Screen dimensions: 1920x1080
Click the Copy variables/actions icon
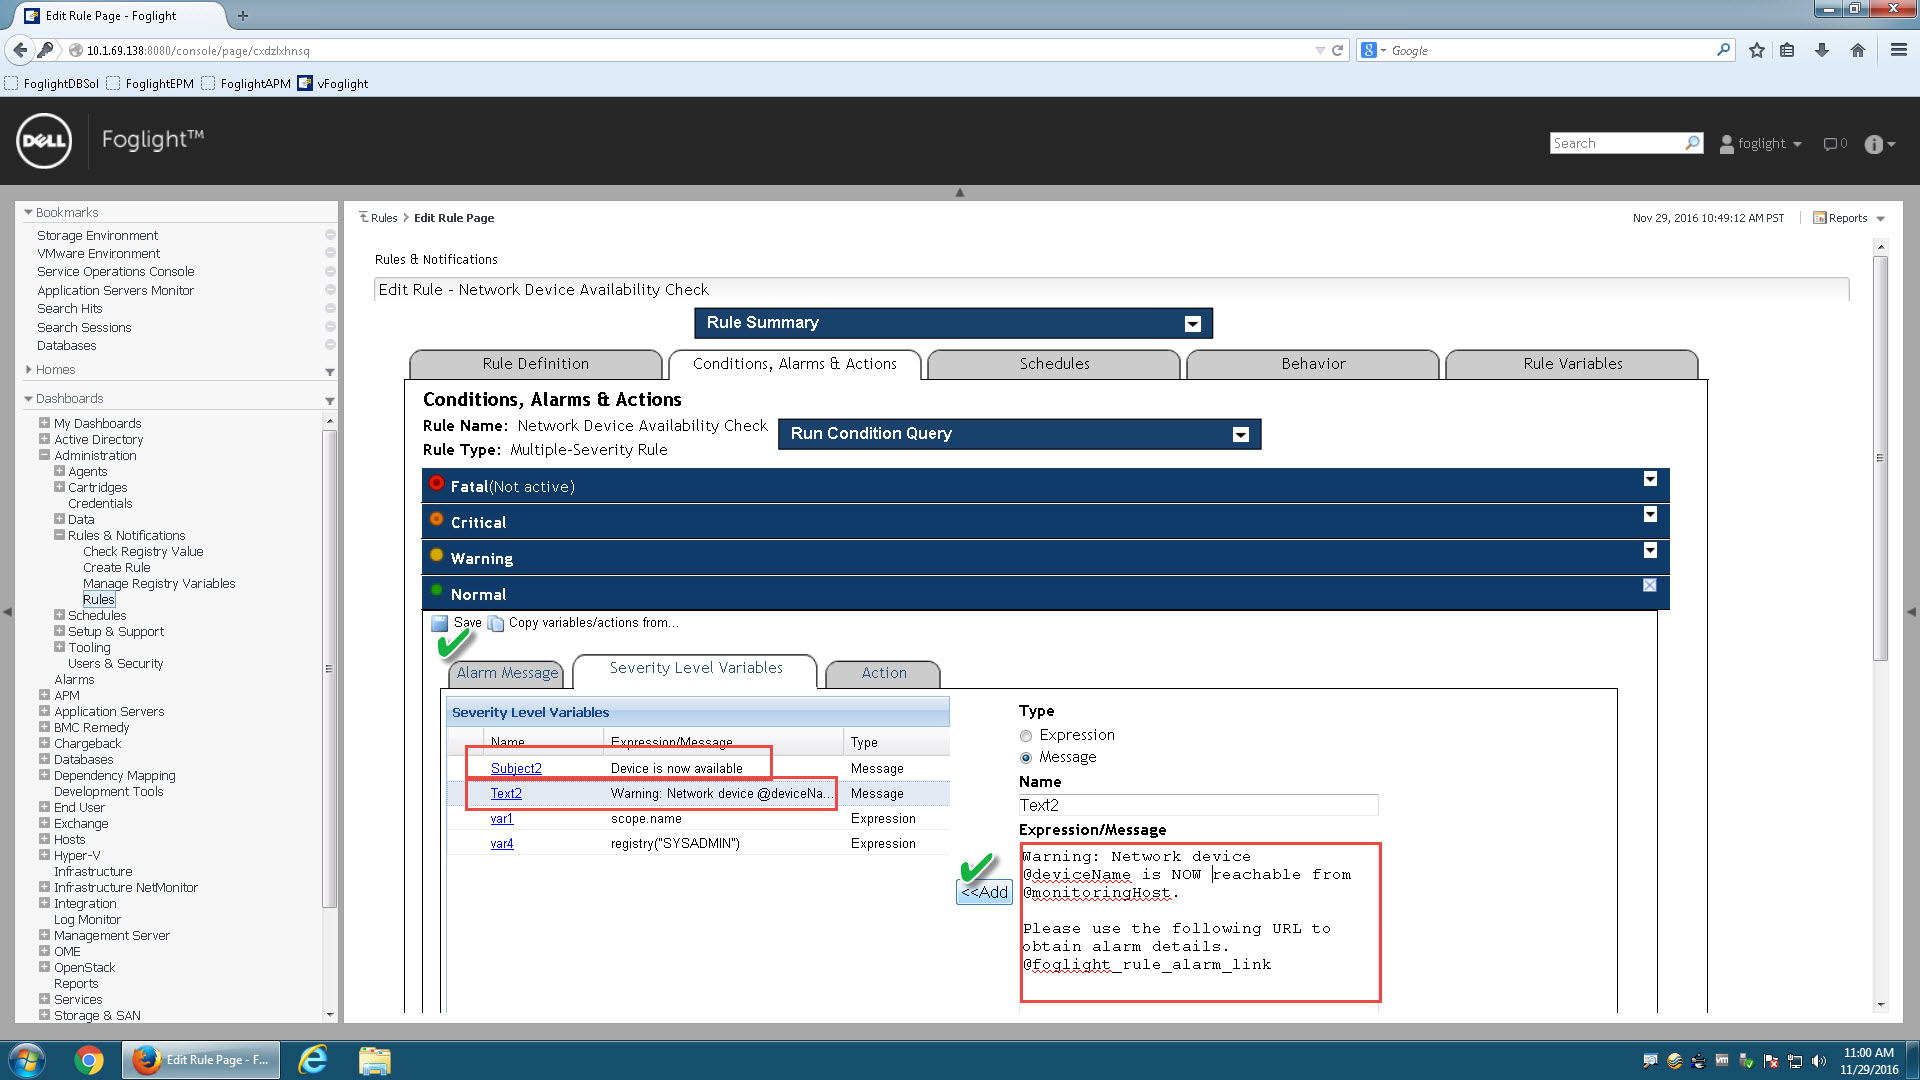point(495,623)
